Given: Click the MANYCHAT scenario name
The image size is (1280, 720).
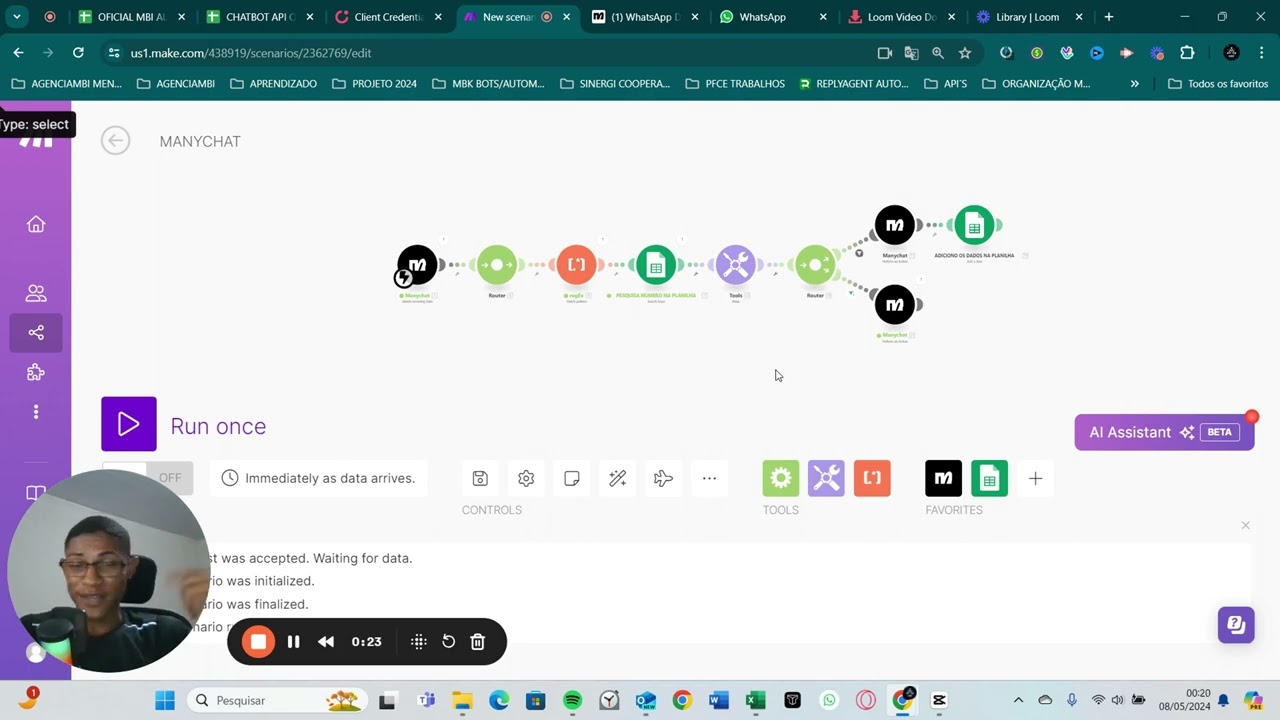Looking at the screenshot, I should [x=200, y=141].
